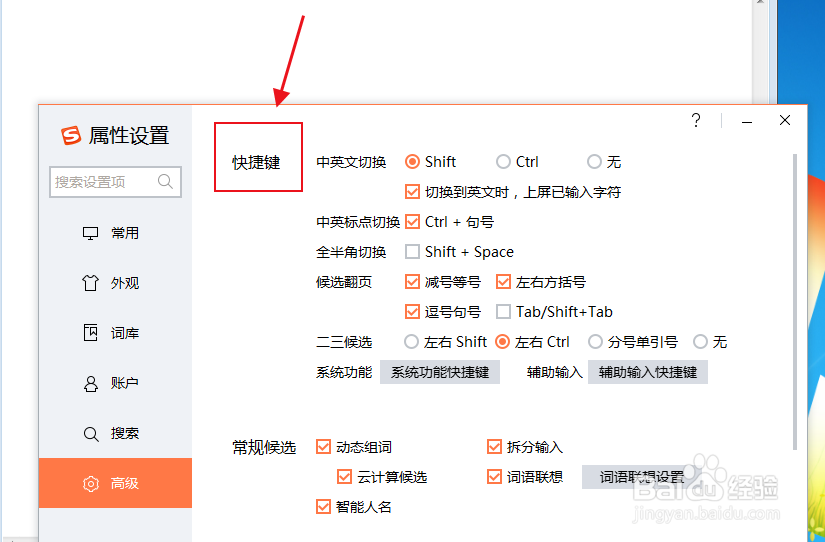Open the 外观 shirt icon section
825x542 pixels.
(90, 283)
